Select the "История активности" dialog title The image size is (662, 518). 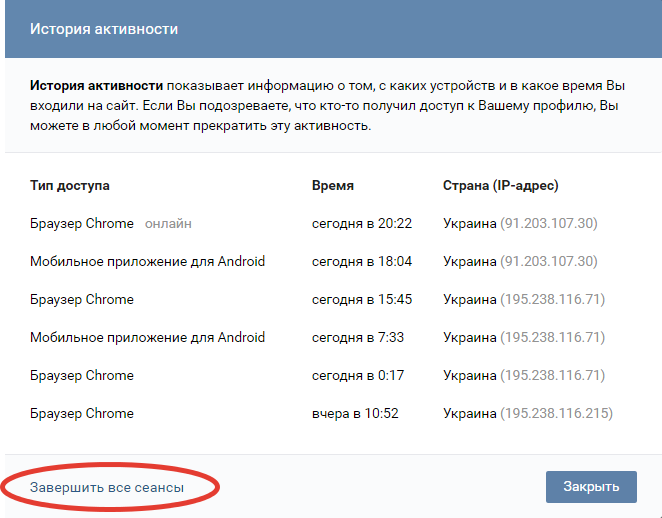[104, 29]
